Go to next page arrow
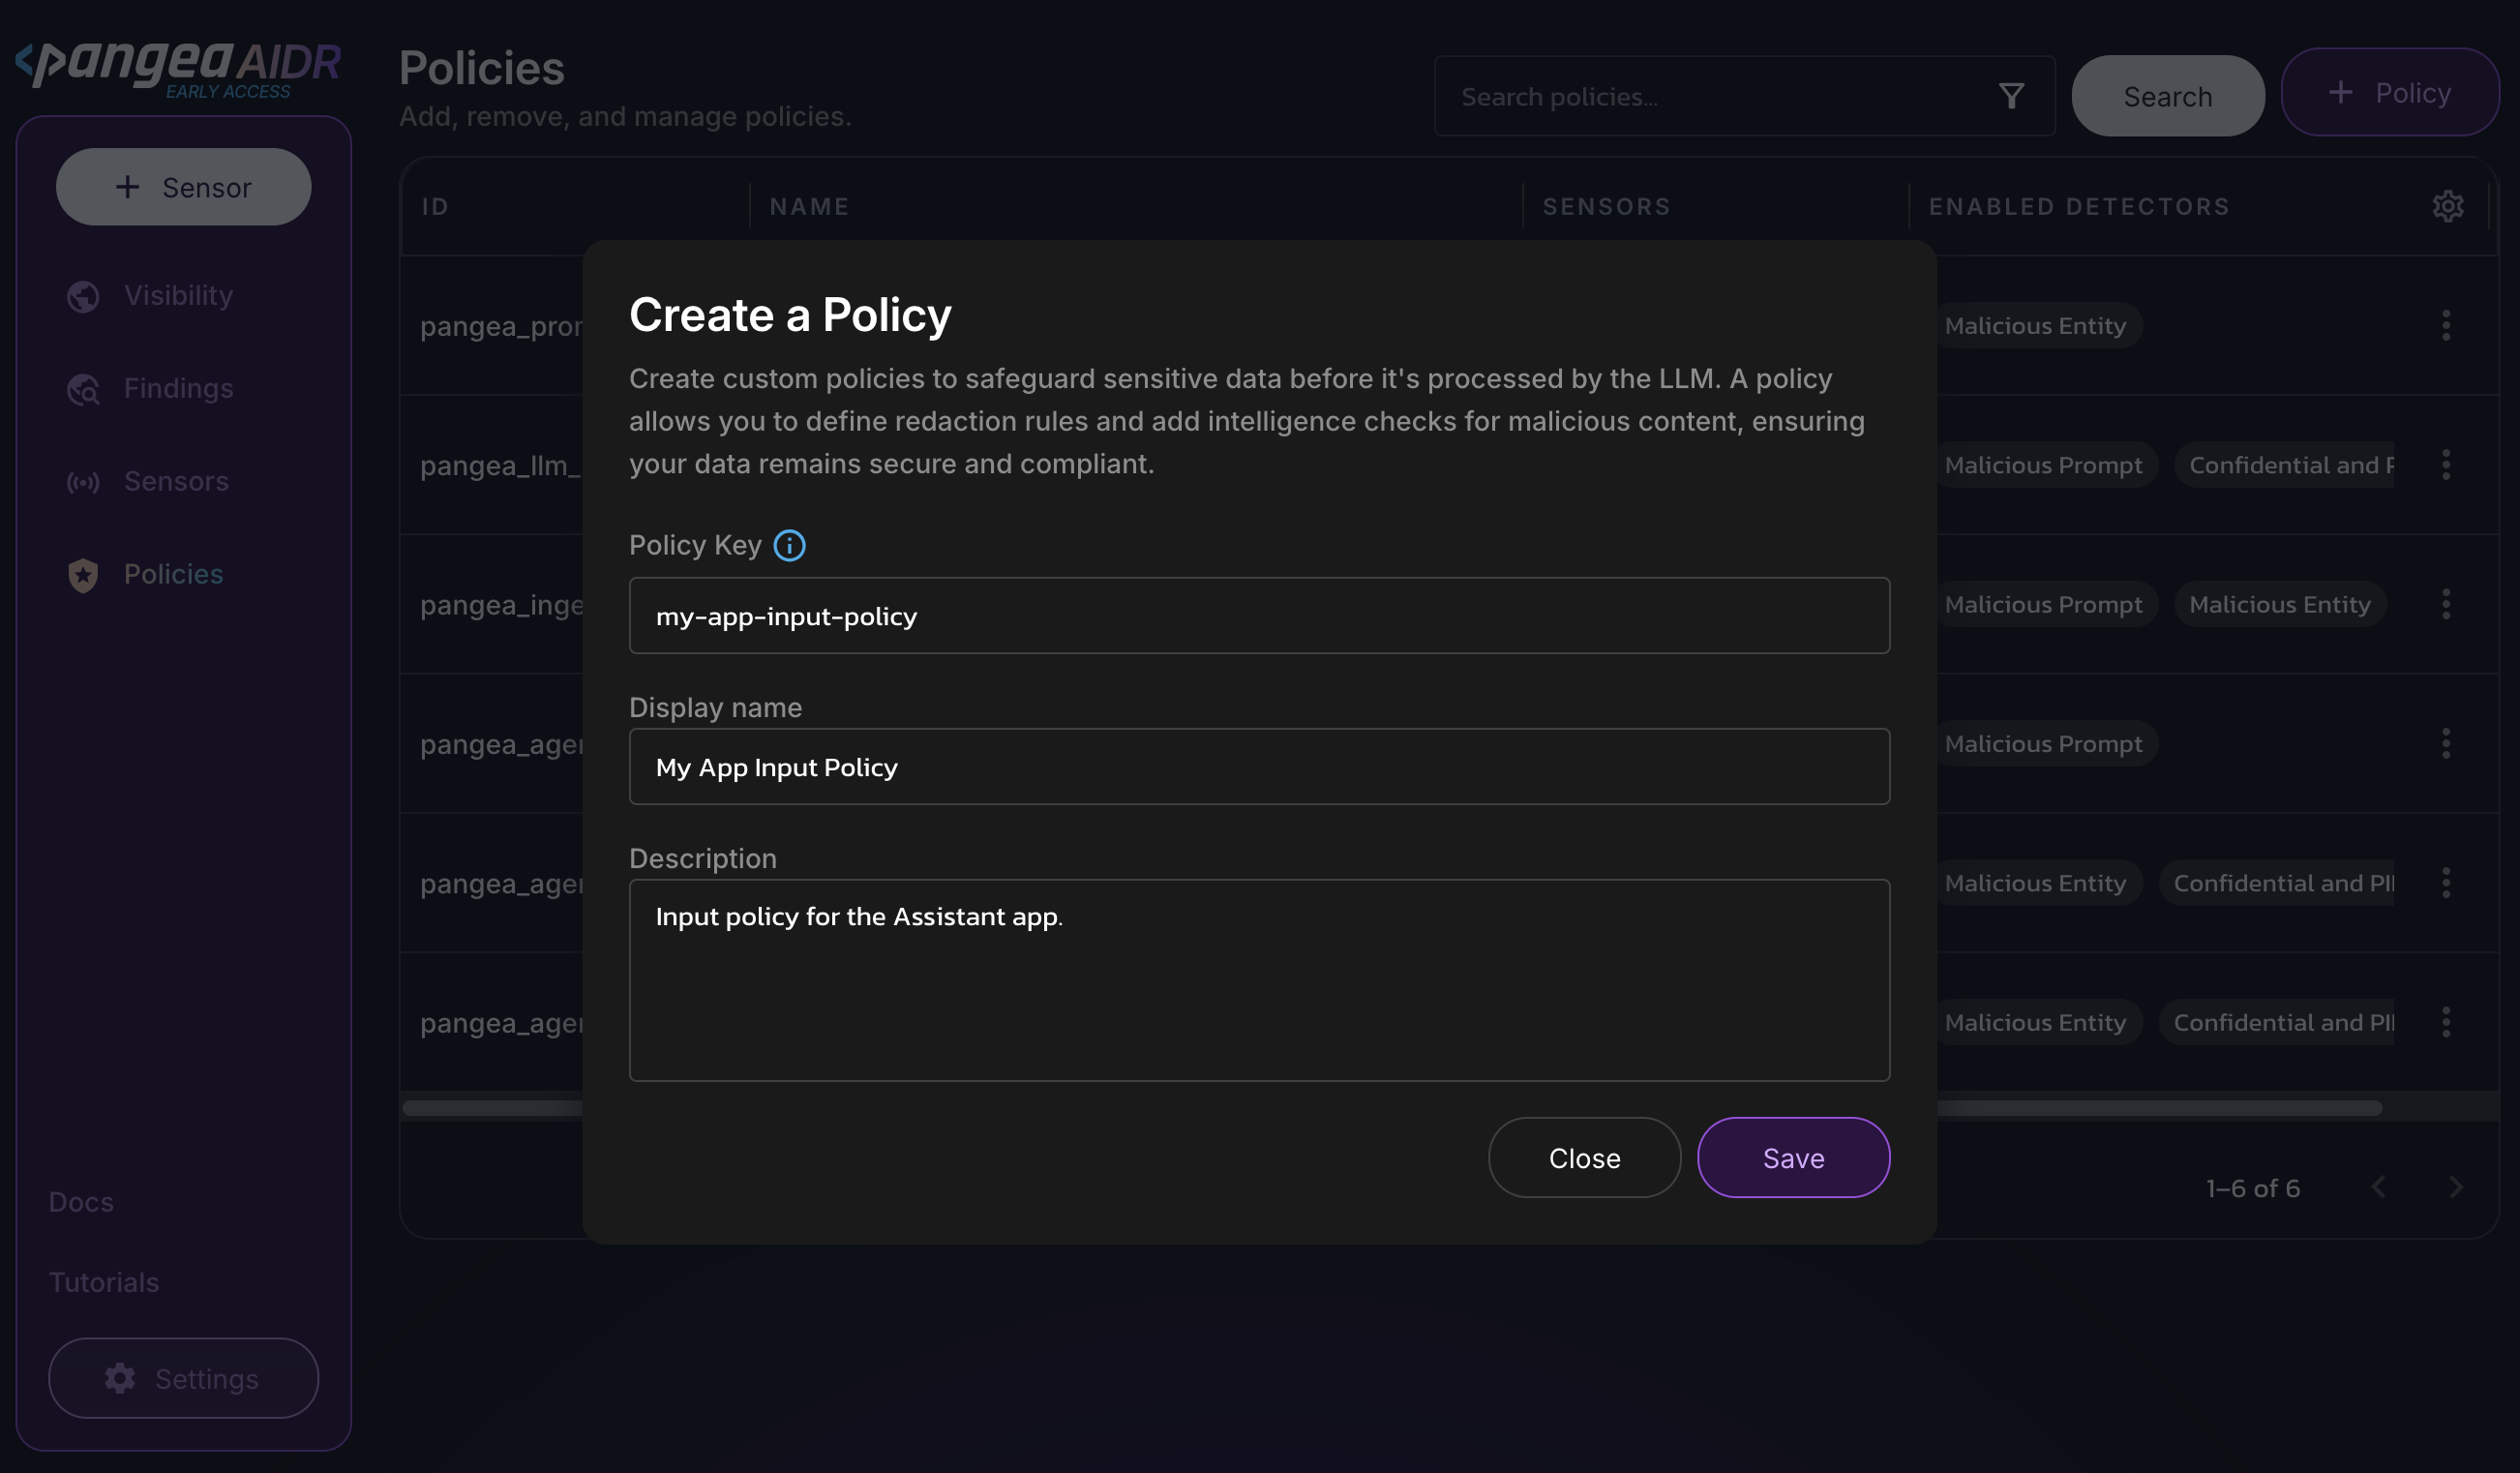This screenshot has height=1473, width=2520. coord(2456,1187)
